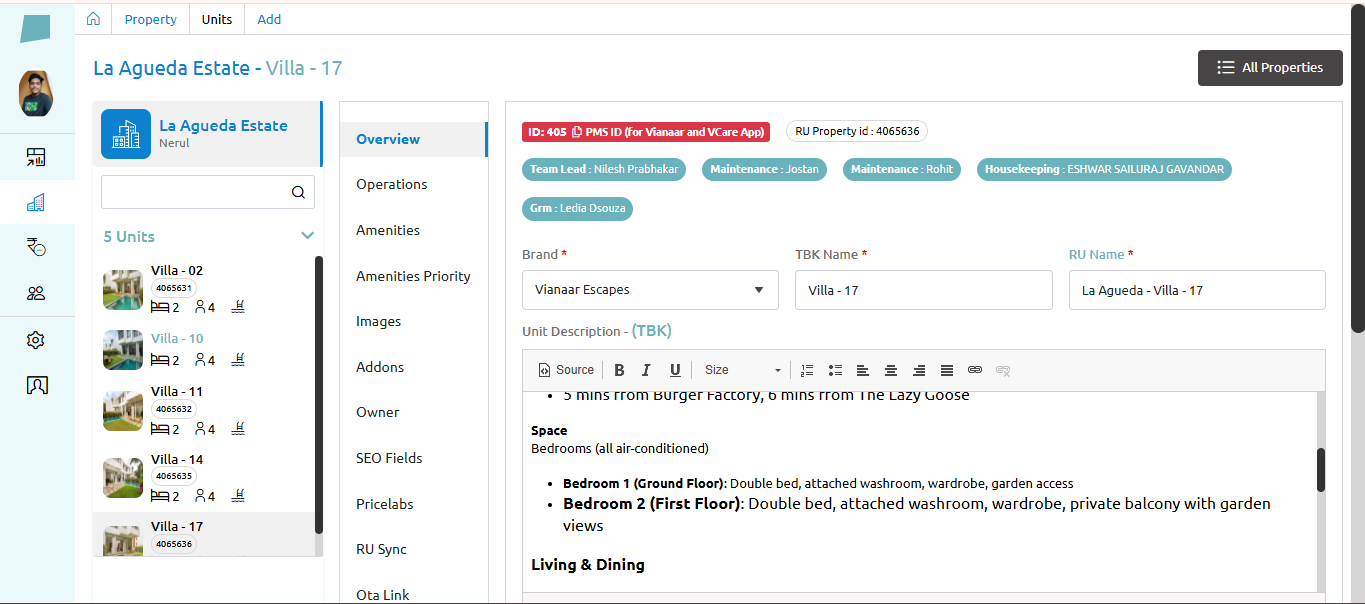Toggle bold formatting in description editor
The height and width of the screenshot is (604, 1365).
pos(619,370)
